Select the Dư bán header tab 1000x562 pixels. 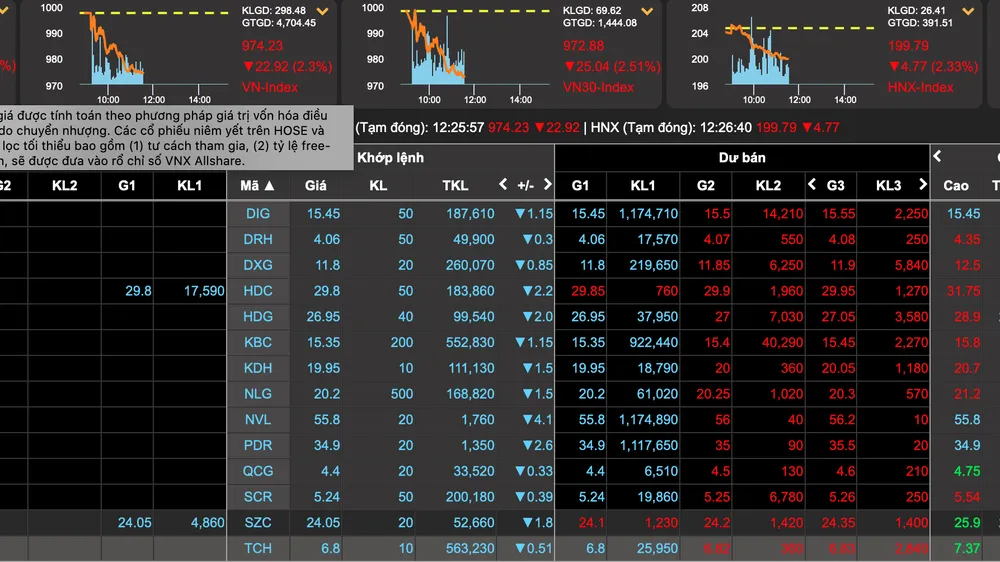click(x=742, y=158)
